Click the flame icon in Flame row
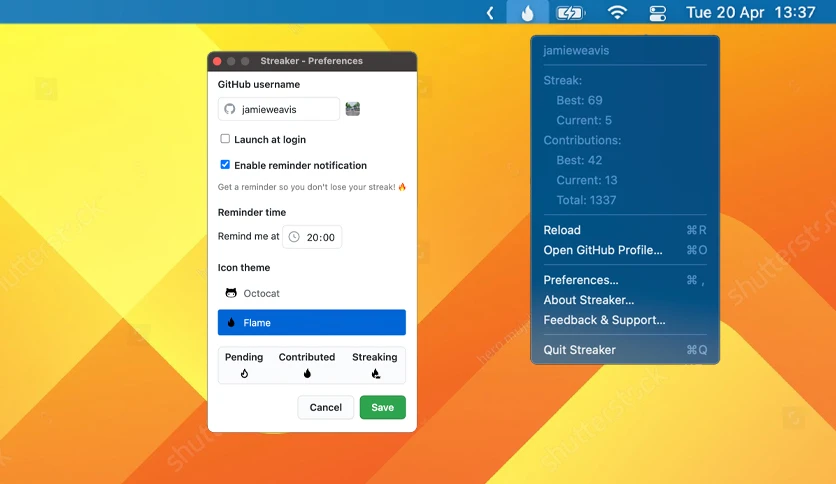The image size is (836, 484). [231, 322]
